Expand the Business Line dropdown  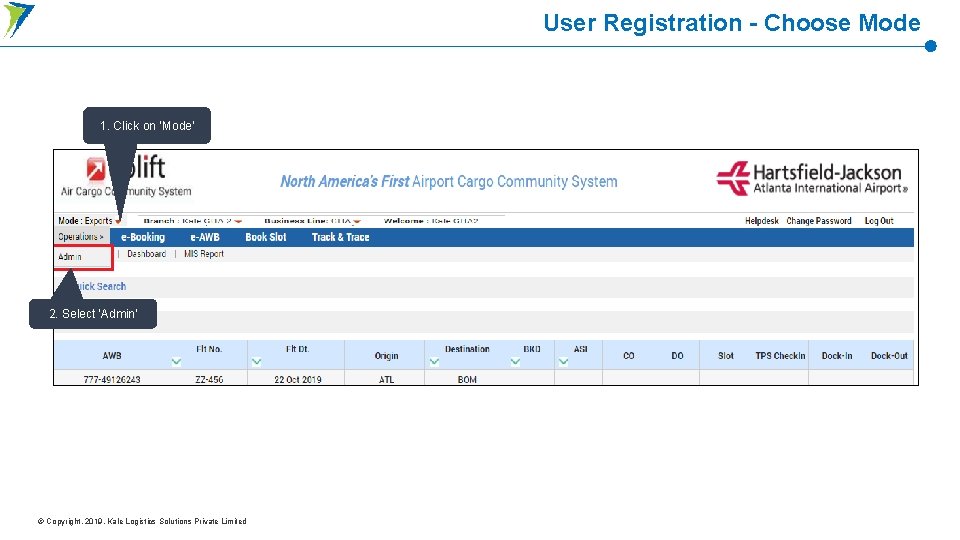pos(357,222)
